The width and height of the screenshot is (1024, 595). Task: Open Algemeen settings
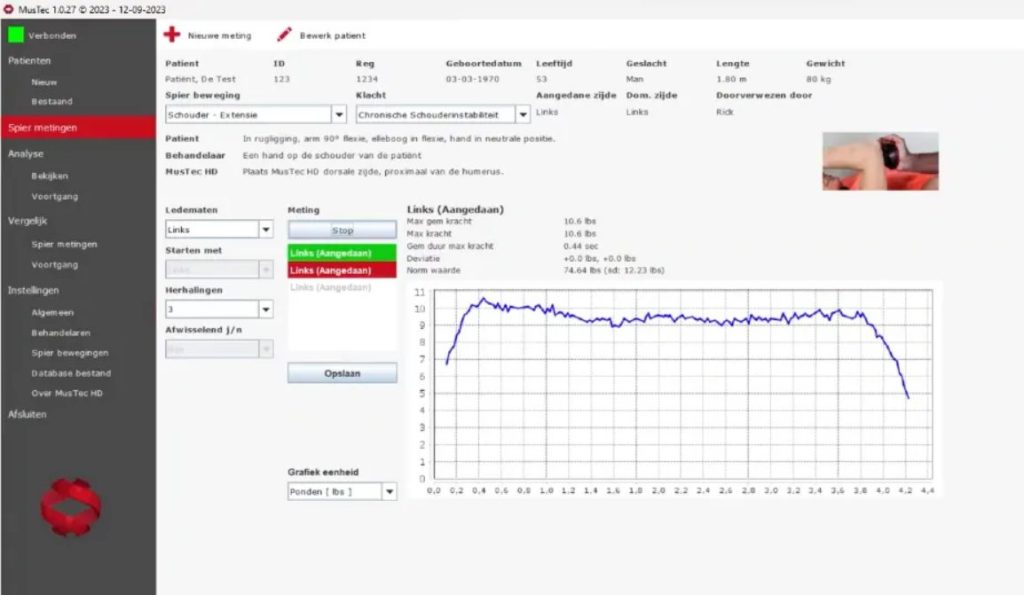[x=52, y=313]
